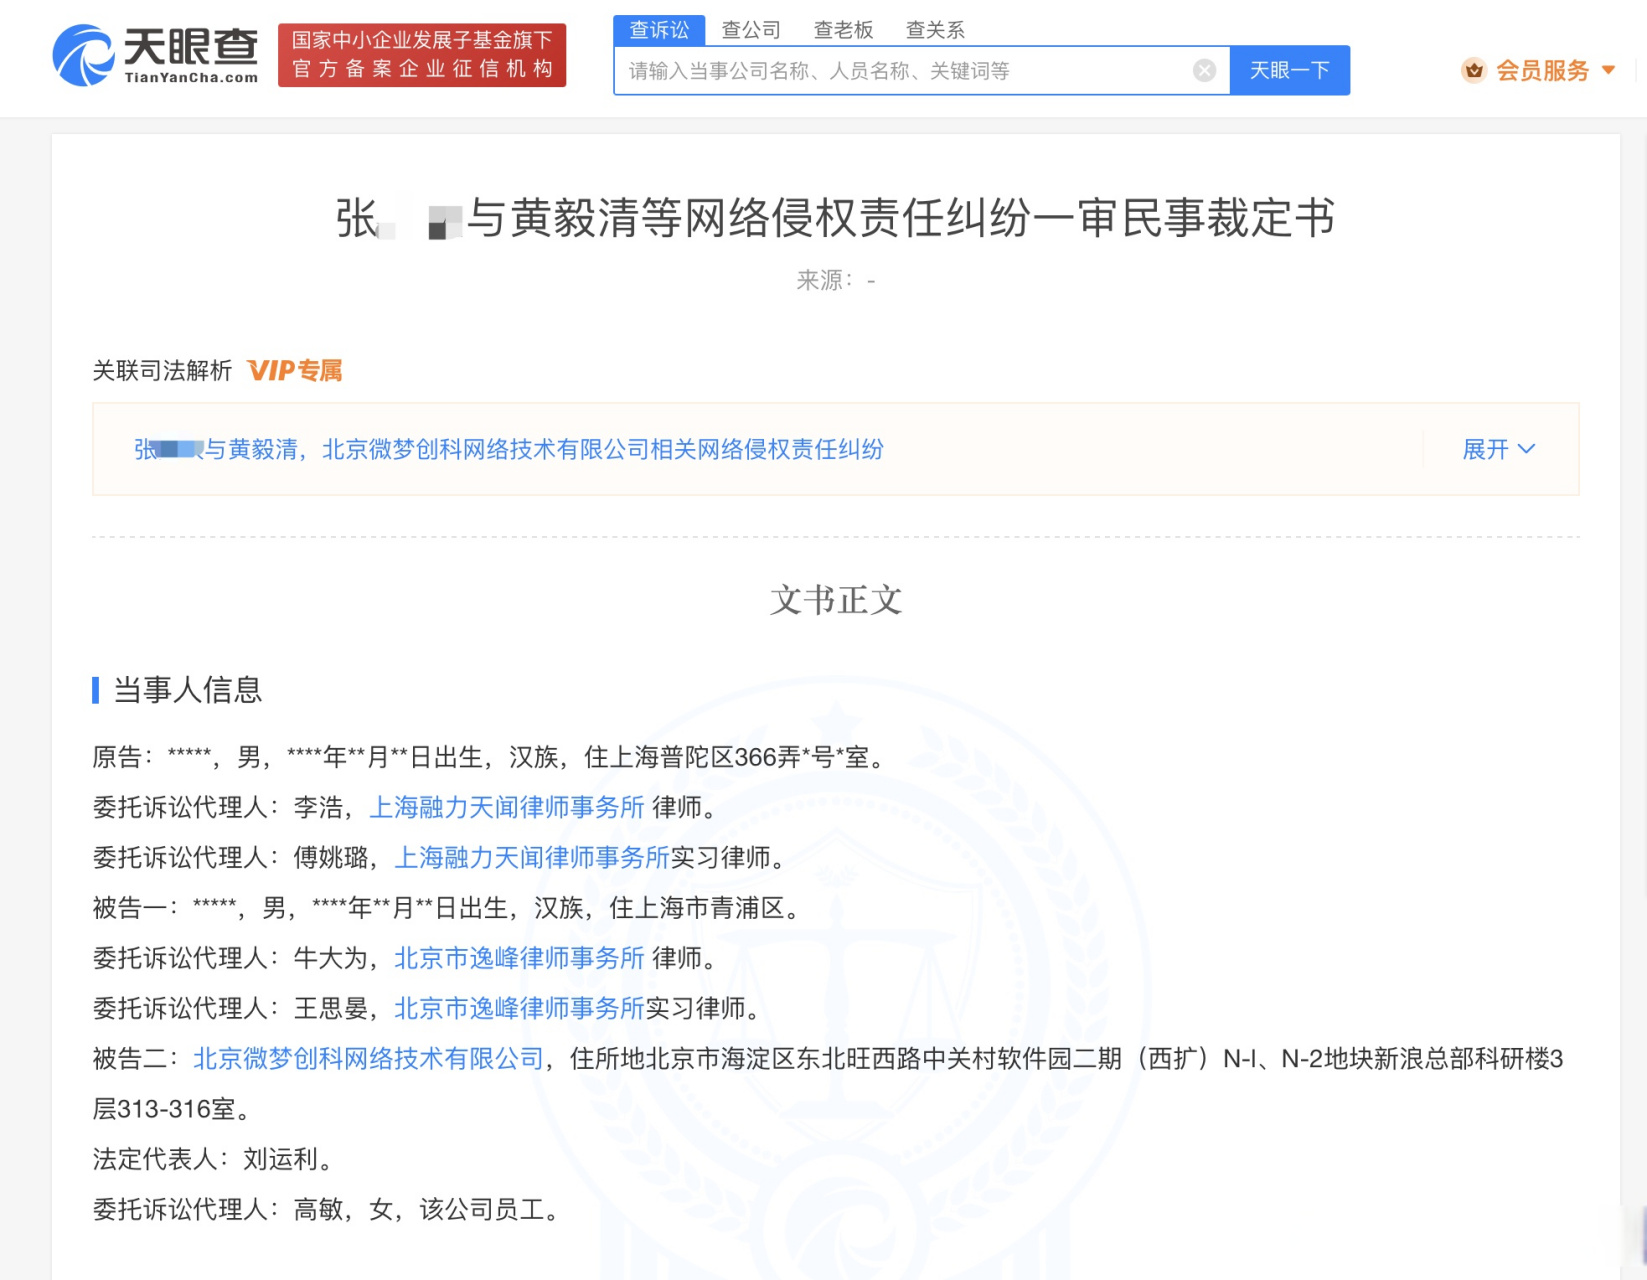Open the 会员服务 menu
Image resolution: width=1647 pixels, height=1280 pixels.
(1542, 70)
